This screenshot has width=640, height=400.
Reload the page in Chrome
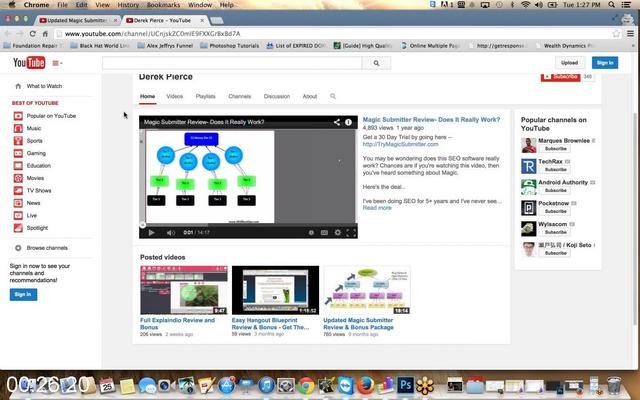33,34
